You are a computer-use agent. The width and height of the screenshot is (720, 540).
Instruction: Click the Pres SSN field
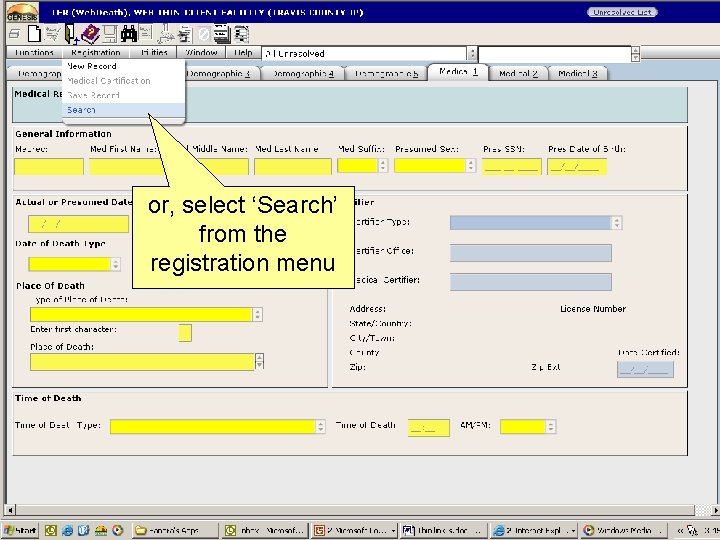pyautogui.click(x=512, y=166)
